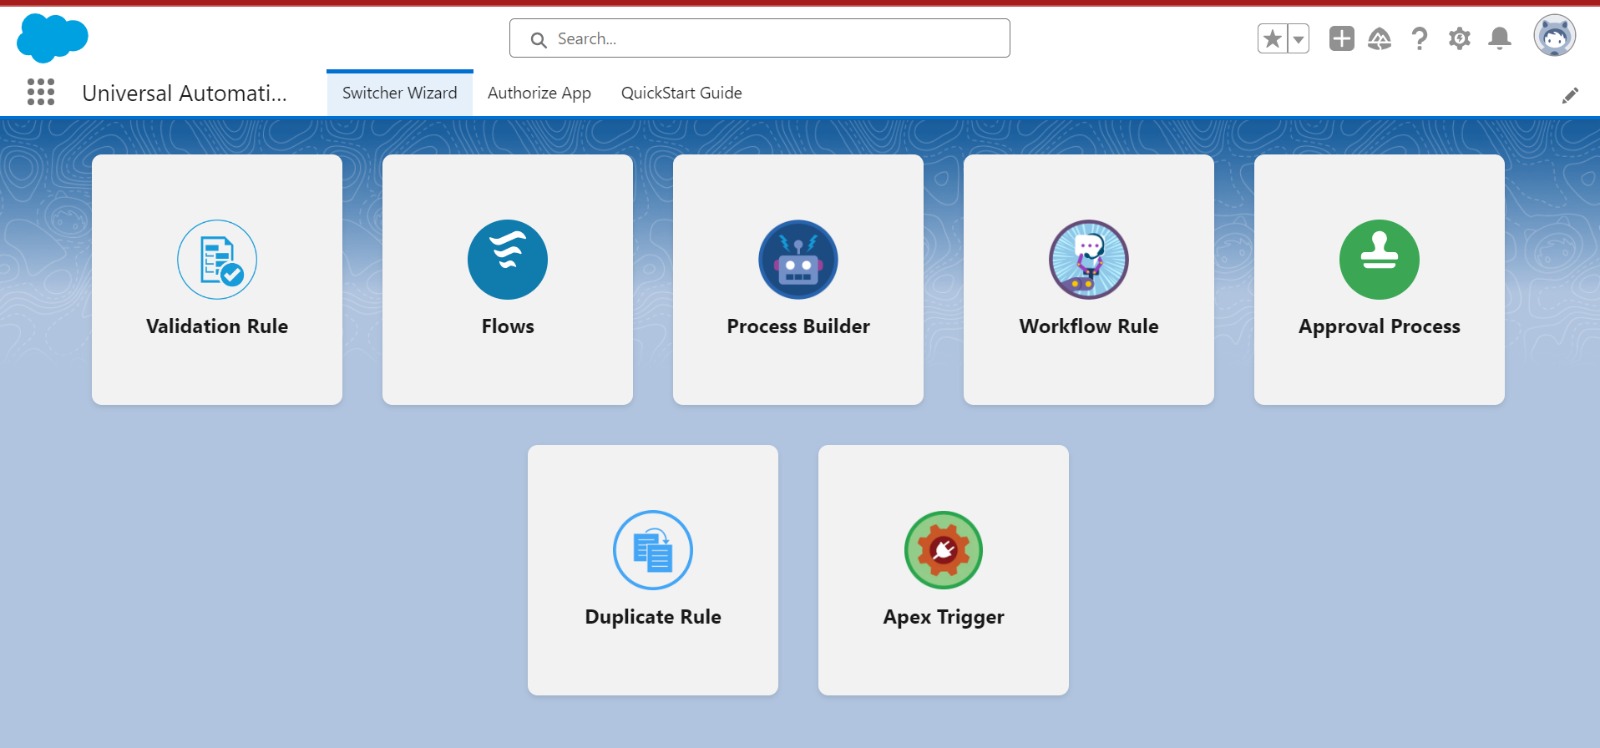
Task: Open the Notifications bell
Action: (x=1499, y=39)
